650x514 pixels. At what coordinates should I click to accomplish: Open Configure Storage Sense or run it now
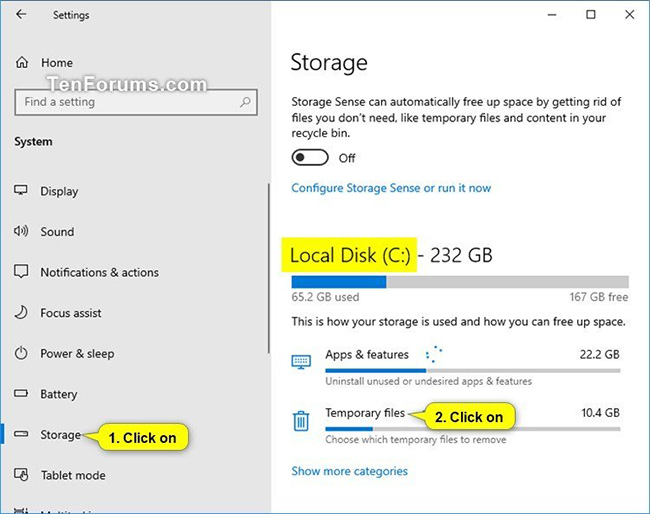[x=391, y=188]
